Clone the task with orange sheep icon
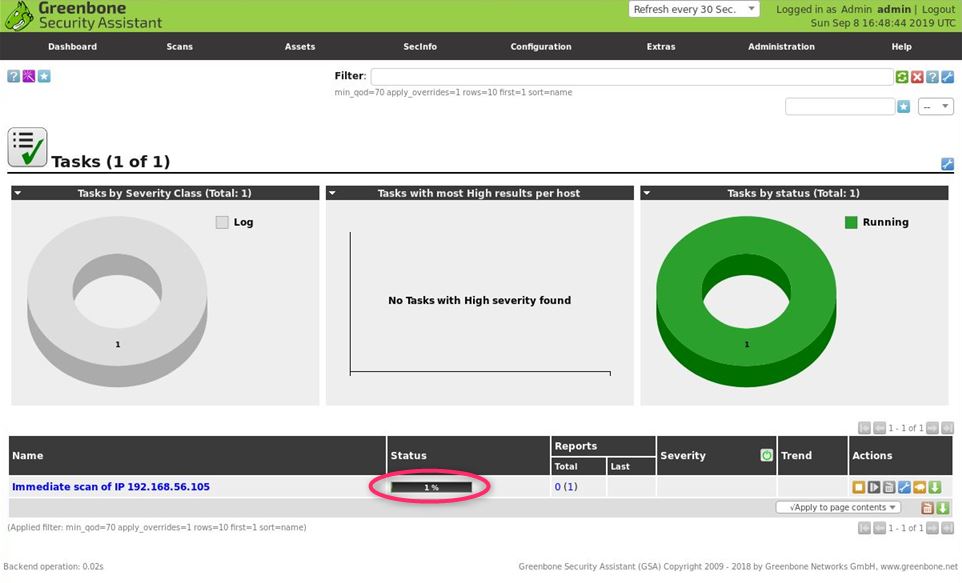 (920, 487)
